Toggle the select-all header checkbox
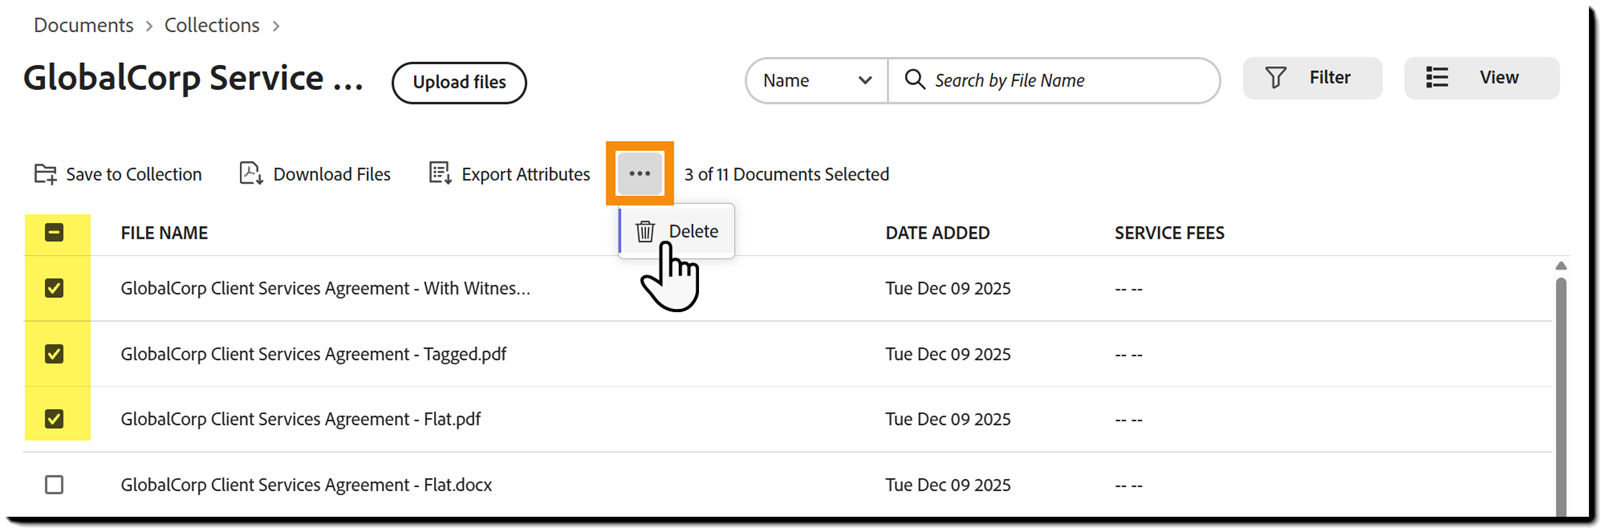 (54, 233)
